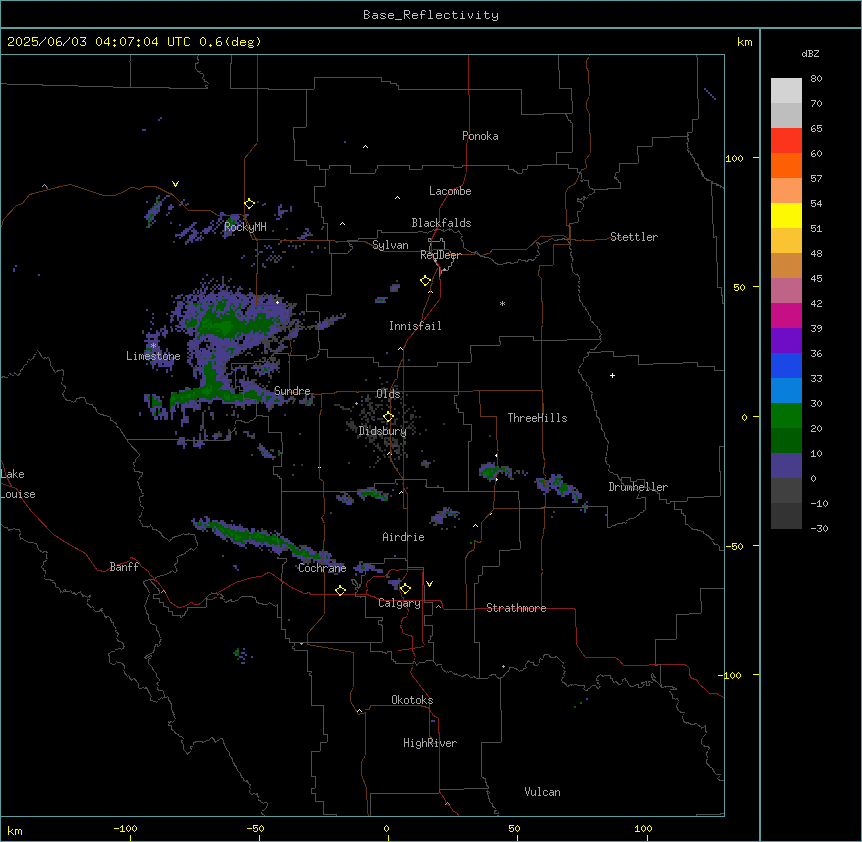Click the Okotoks label
862x842 pixels.
[x=412, y=700]
